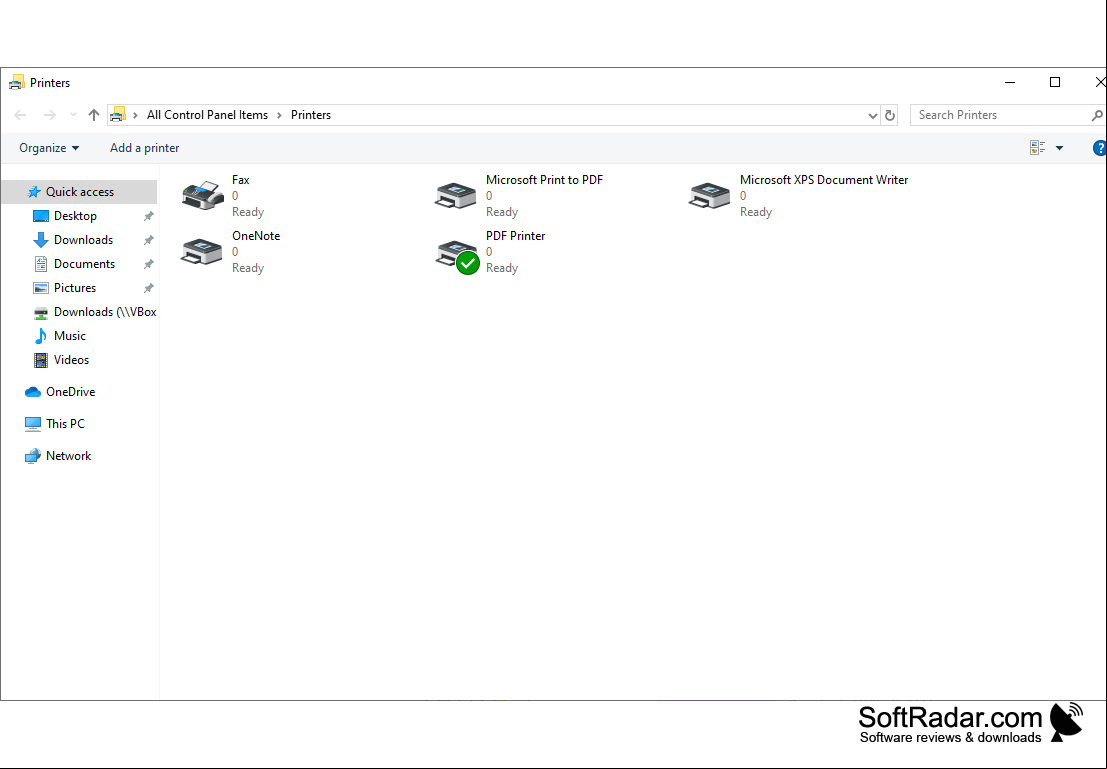The image size is (1107, 769).
Task: Click the Printers breadcrumb segment
Action: click(x=311, y=115)
